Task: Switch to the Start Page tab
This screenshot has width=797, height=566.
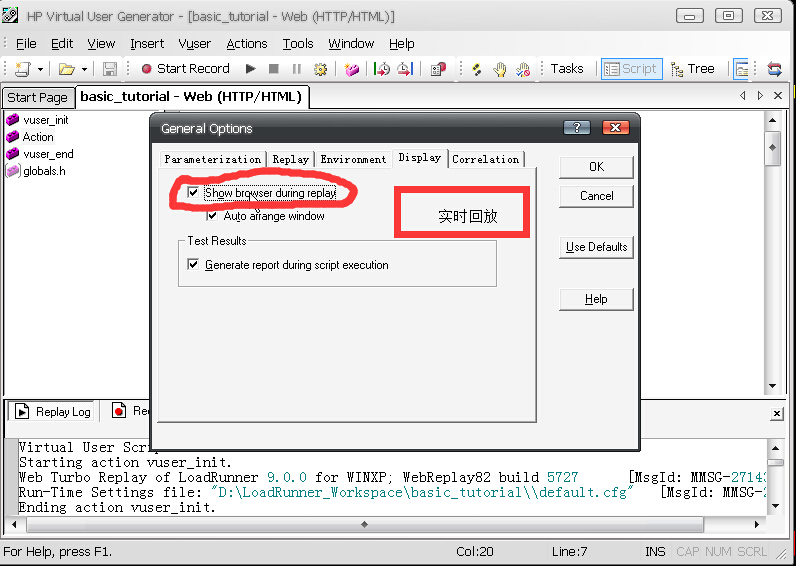Action: (37, 98)
